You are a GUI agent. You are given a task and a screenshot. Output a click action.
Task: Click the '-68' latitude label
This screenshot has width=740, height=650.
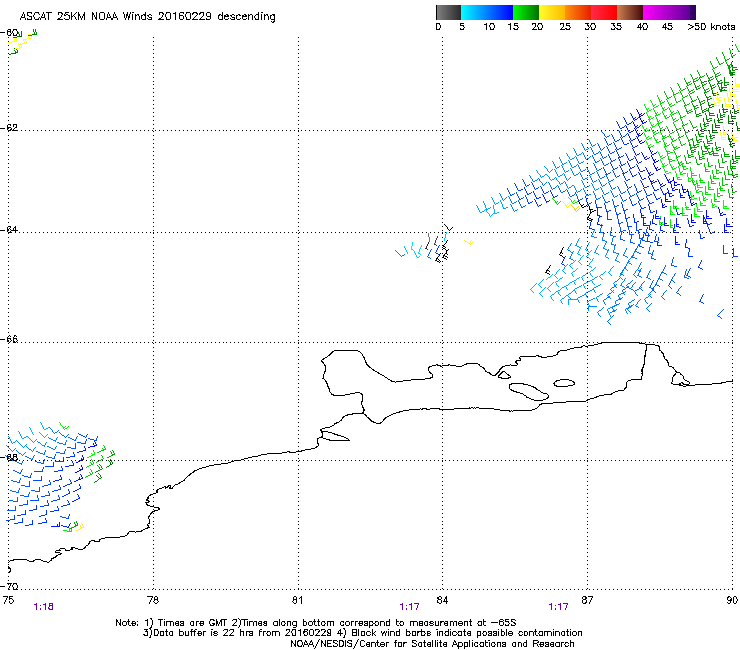9,457
